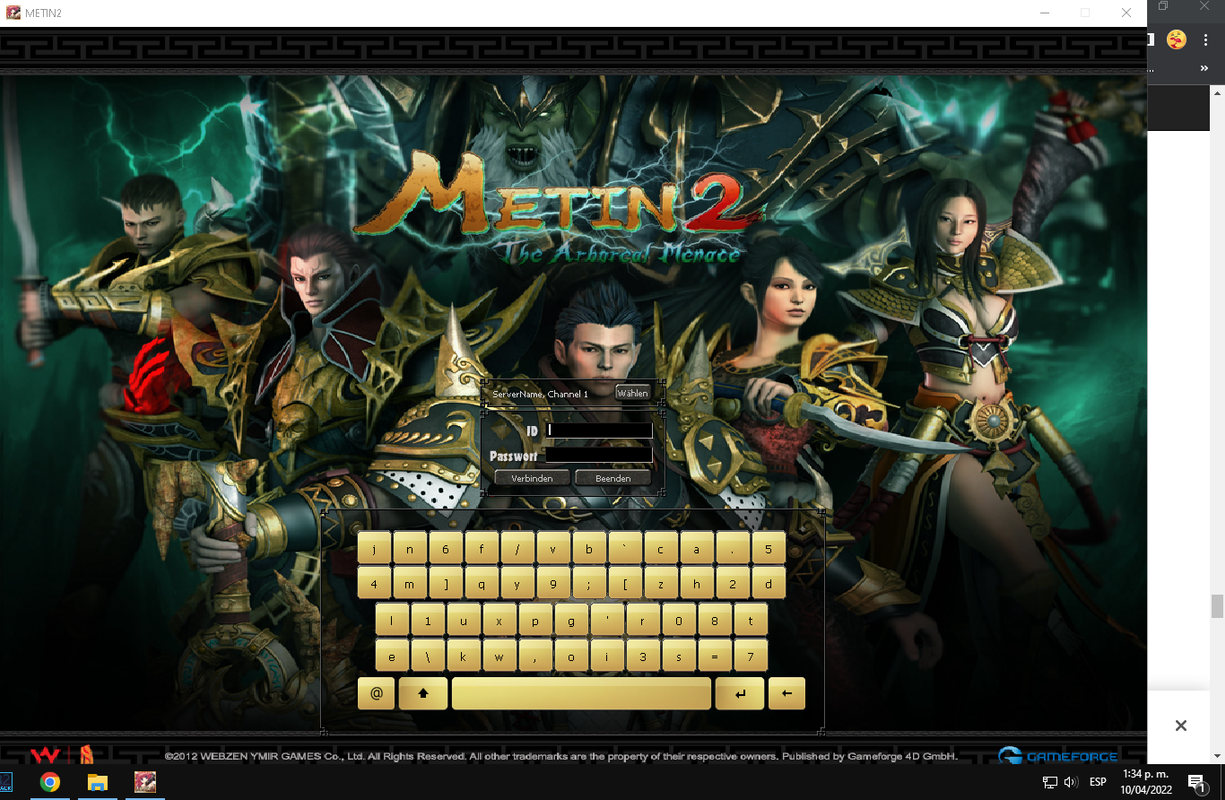Click the @ symbol key
The width and height of the screenshot is (1225, 800).
pyautogui.click(x=376, y=693)
